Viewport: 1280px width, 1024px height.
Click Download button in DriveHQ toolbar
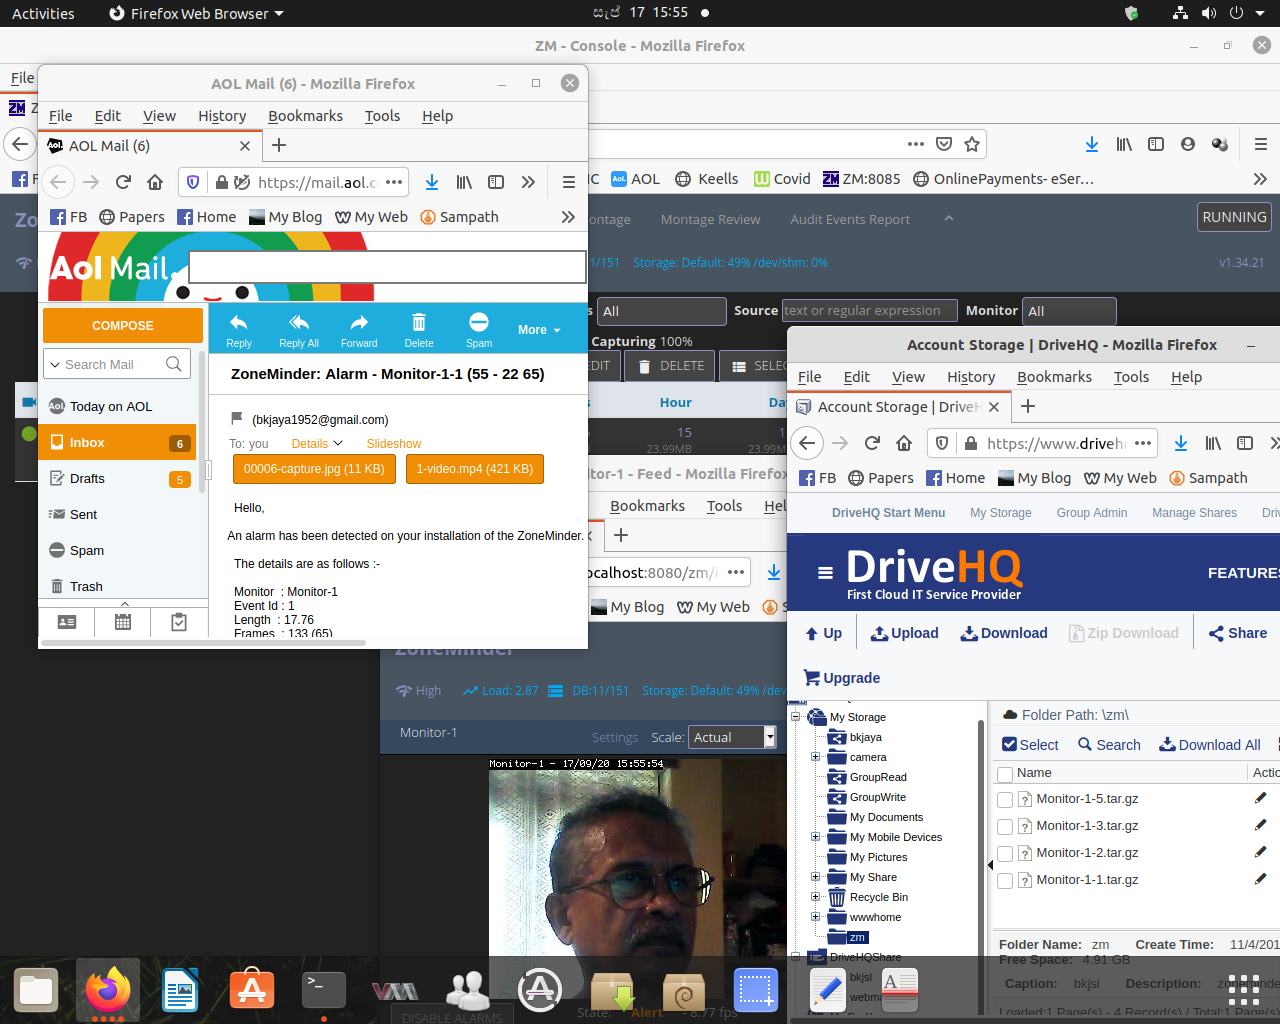(x=1004, y=633)
